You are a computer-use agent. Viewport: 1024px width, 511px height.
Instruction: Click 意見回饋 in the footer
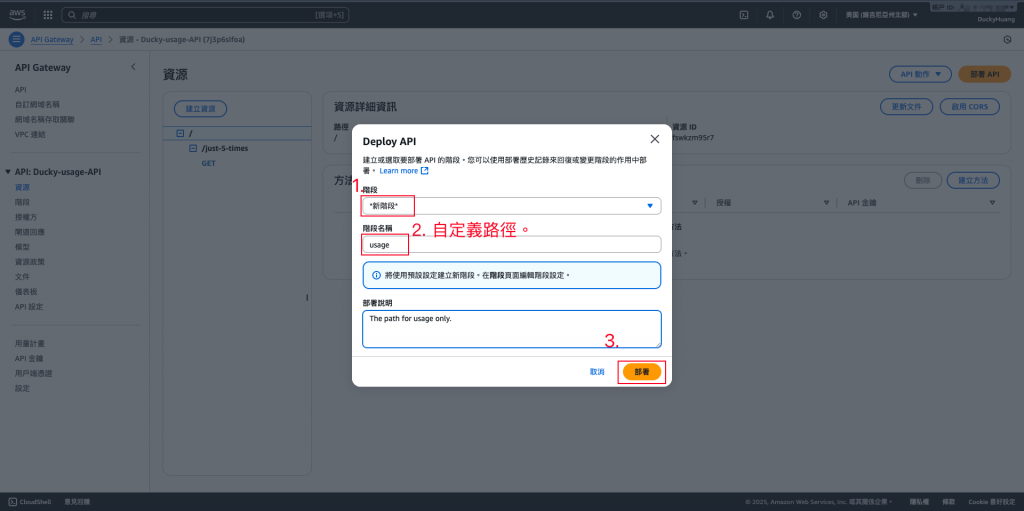click(77, 502)
